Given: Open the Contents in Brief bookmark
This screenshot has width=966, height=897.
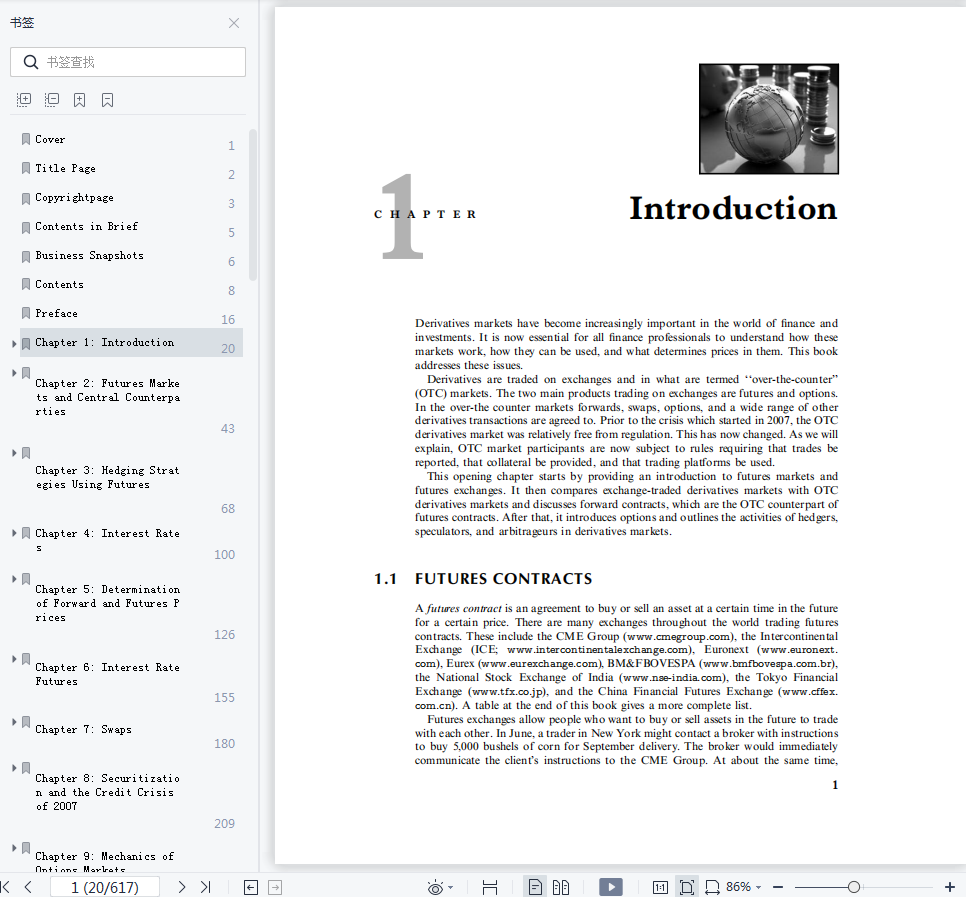Looking at the screenshot, I should (x=86, y=226).
